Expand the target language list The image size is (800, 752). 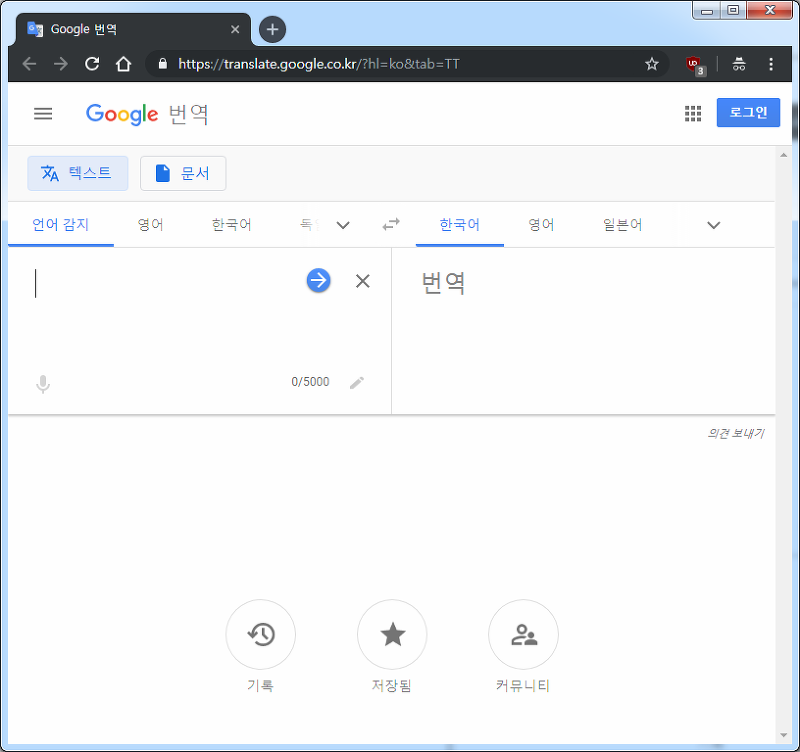[x=713, y=225]
